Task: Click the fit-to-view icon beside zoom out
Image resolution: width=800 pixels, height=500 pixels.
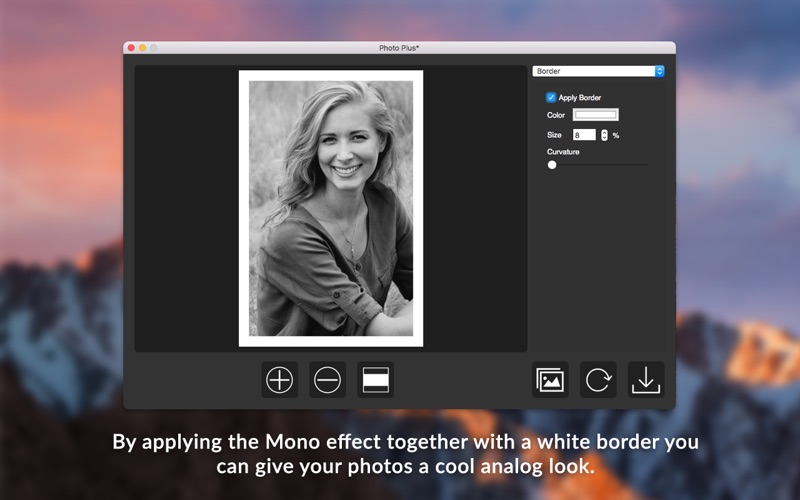Action: [x=375, y=380]
